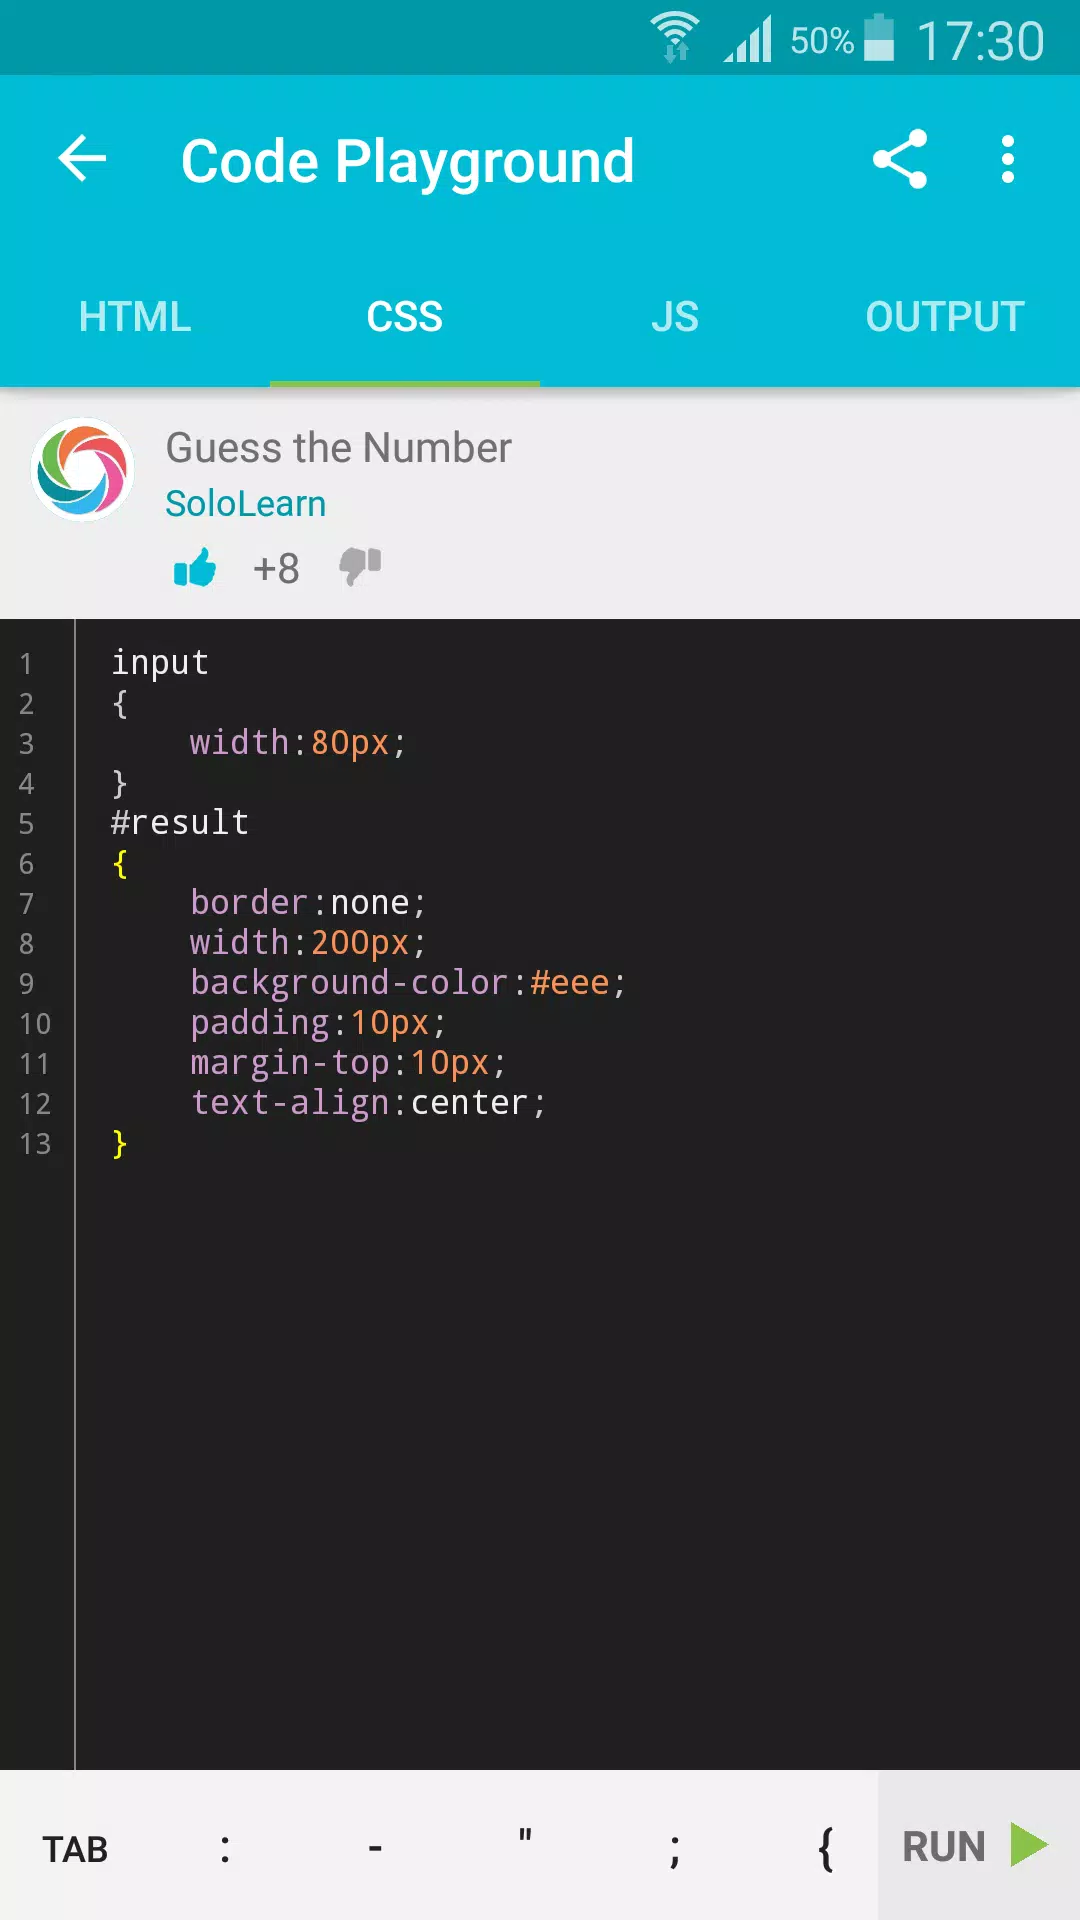Upvote with the thumbs-up icon

pyautogui.click(x=195, y=568)
